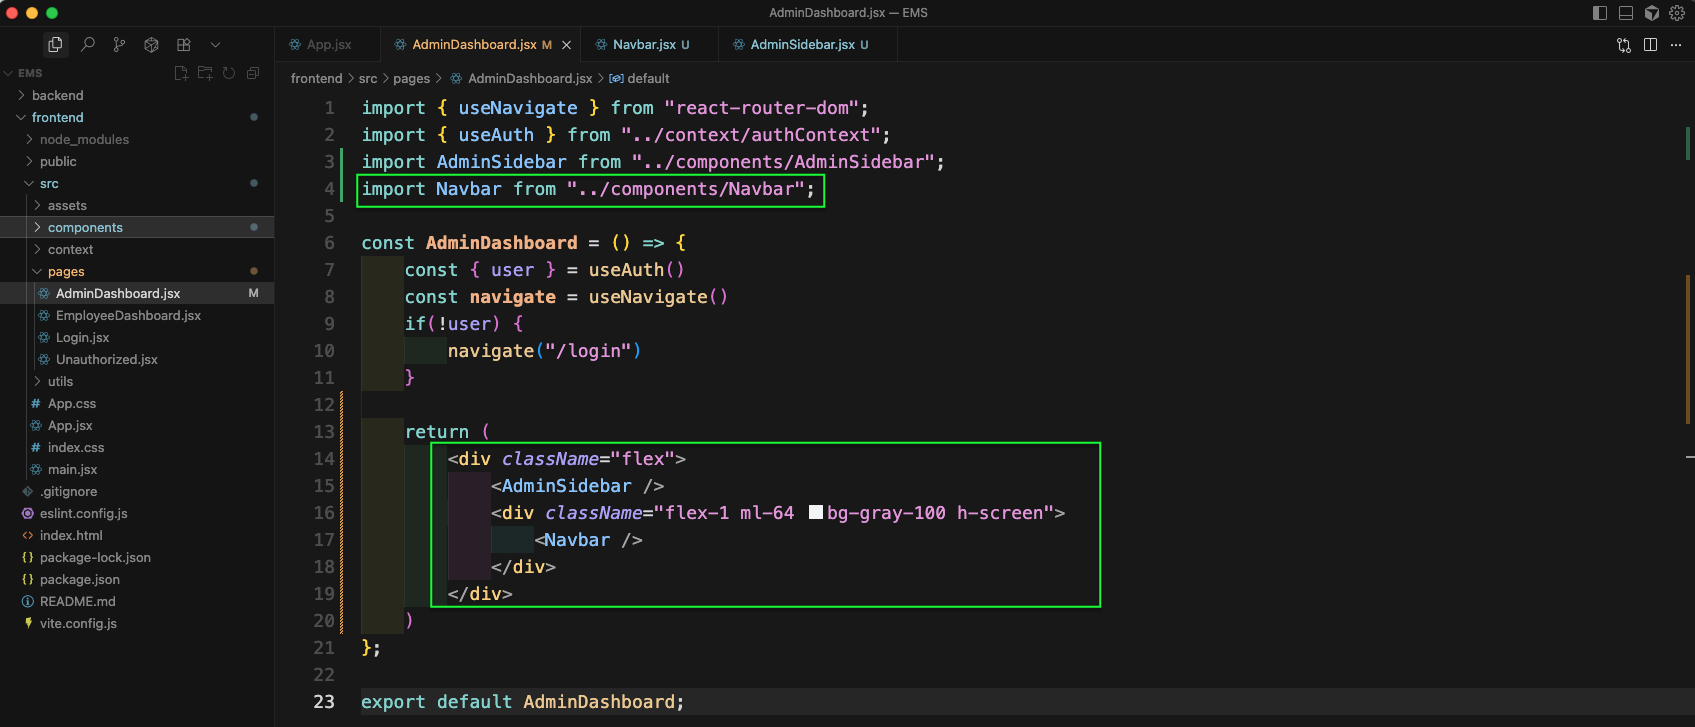Image resolution: width=1695 pixels, height=727 pixels.
Task: Open the editor More Actions ellipsis
Action: (1676, 45)
